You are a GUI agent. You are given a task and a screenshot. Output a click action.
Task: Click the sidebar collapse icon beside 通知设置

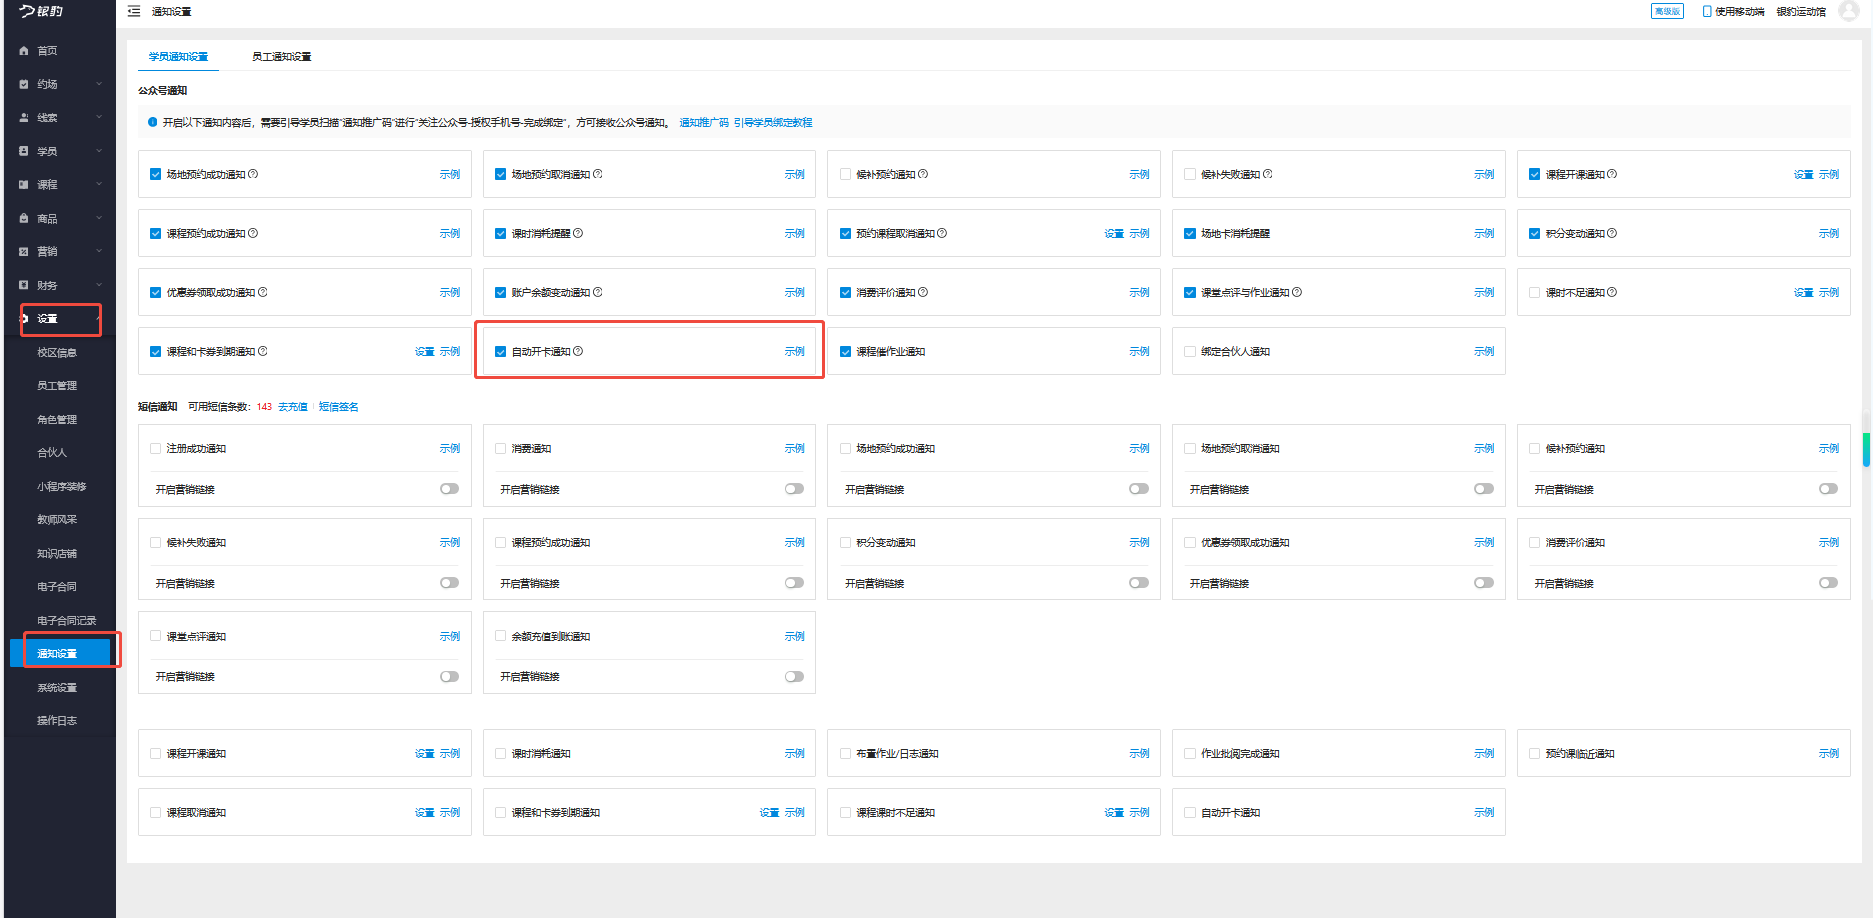click(x=134, y=11)
